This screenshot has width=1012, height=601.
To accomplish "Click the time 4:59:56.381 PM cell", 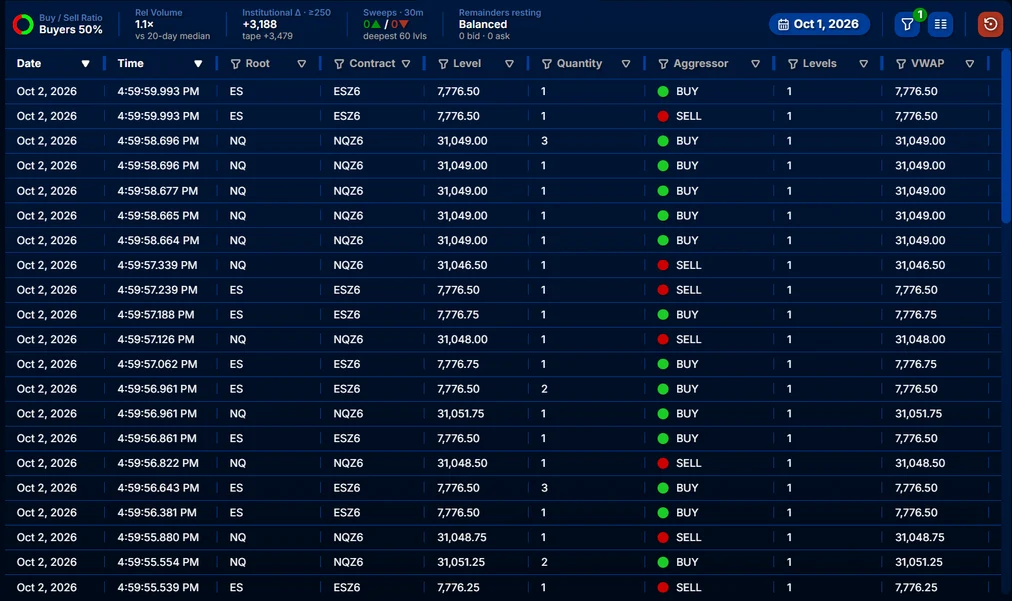I will click(157, 513).
